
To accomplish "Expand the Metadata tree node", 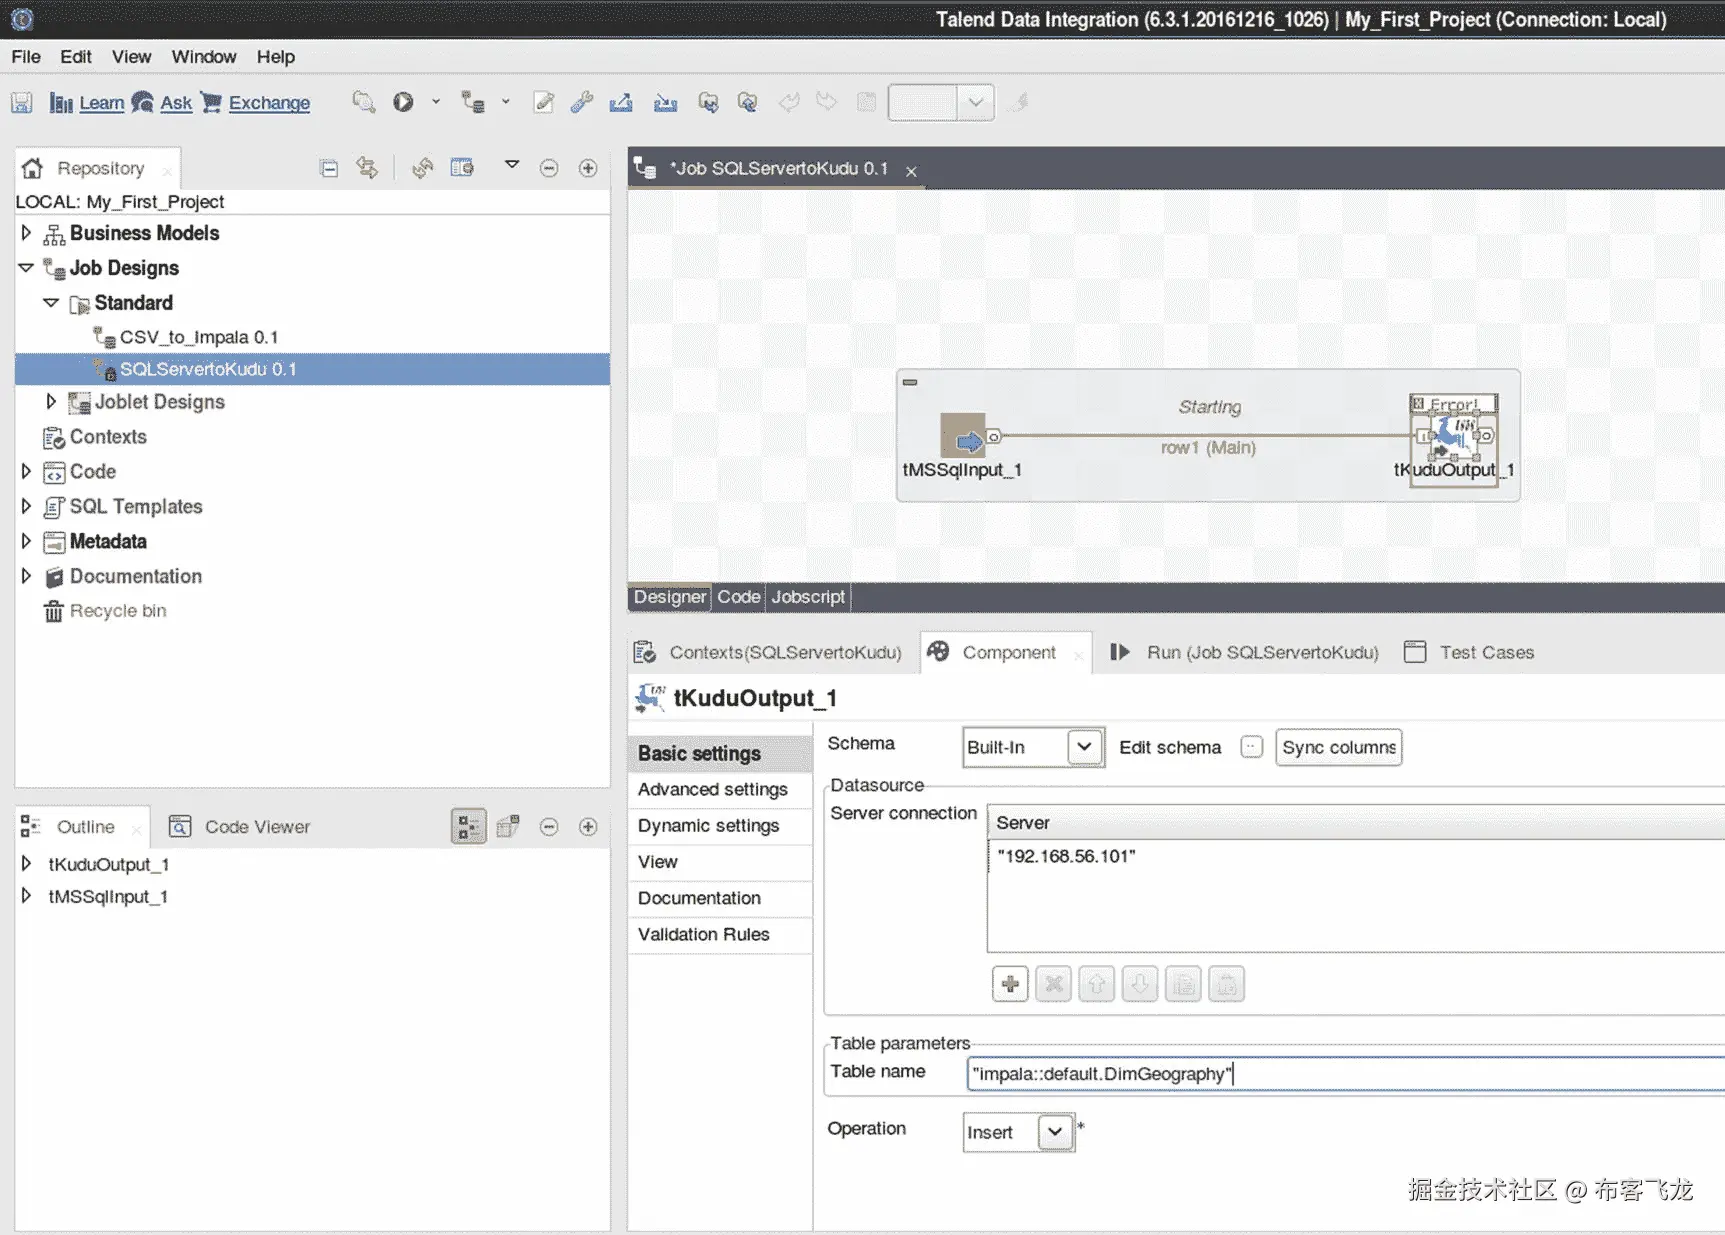I will tap(26, 541).
